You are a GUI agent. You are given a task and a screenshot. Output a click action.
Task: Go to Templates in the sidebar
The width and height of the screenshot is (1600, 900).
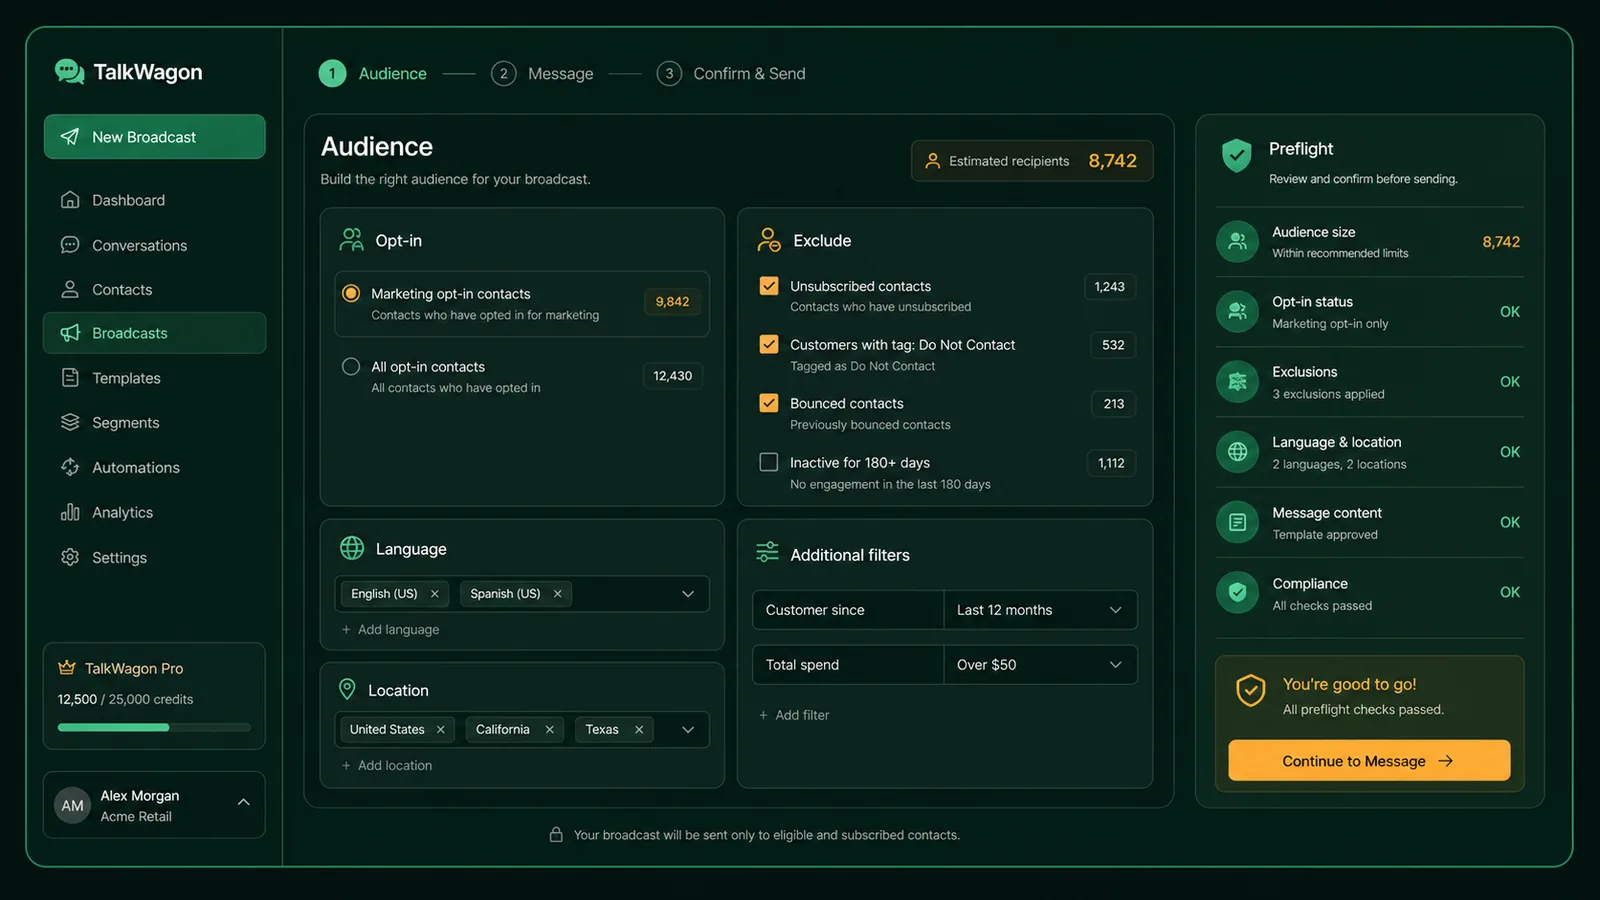click(x=154, y=378)
